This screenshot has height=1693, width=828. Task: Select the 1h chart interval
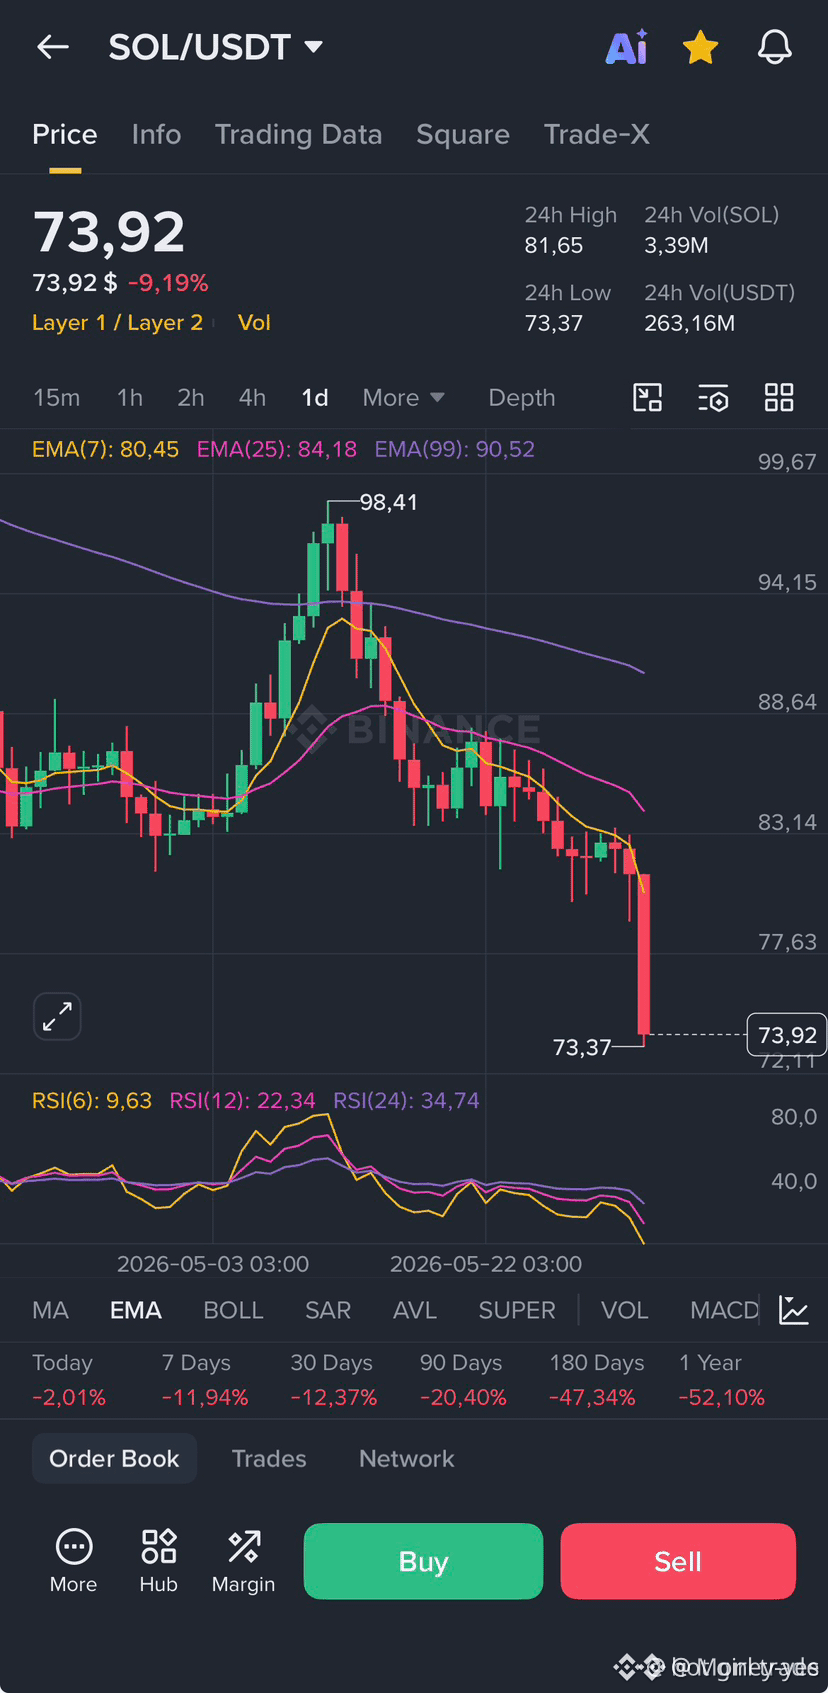(130, 398)
